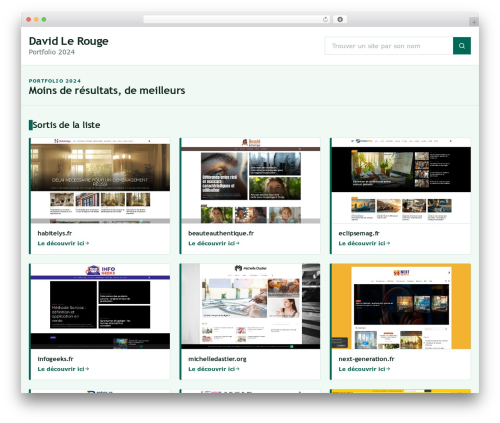Open the habitelys.fr screenshot thumbnail
The width and height of the screenshot is (500, 423).
100,181
